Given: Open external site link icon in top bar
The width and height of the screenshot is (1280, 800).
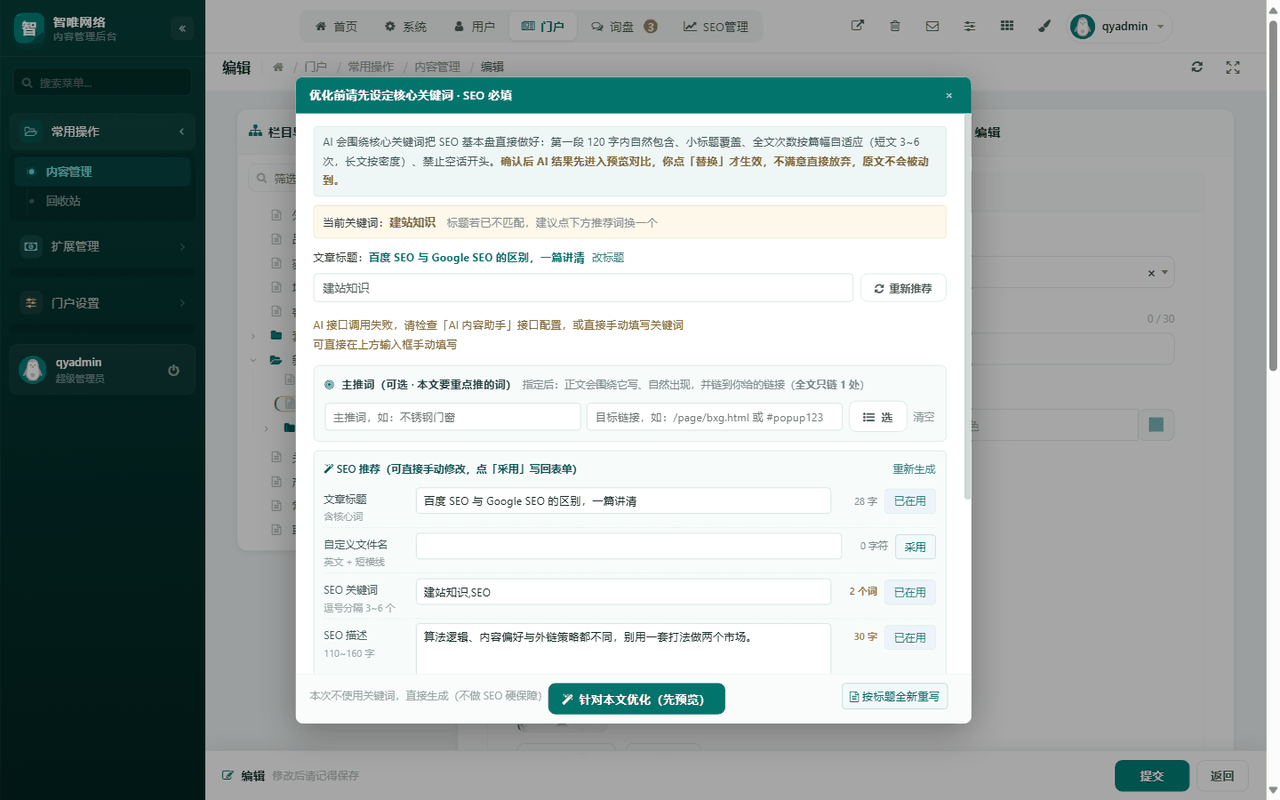Looking at the screenshot, I should coord(857,27).
